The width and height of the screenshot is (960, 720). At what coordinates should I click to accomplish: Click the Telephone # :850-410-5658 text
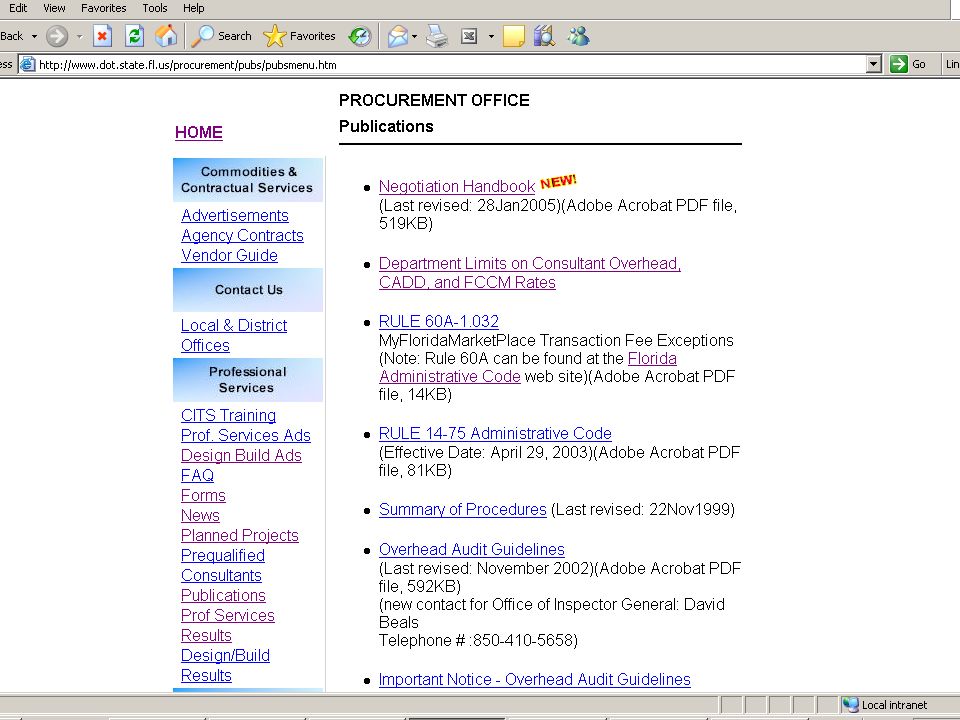tap(478, 640)
